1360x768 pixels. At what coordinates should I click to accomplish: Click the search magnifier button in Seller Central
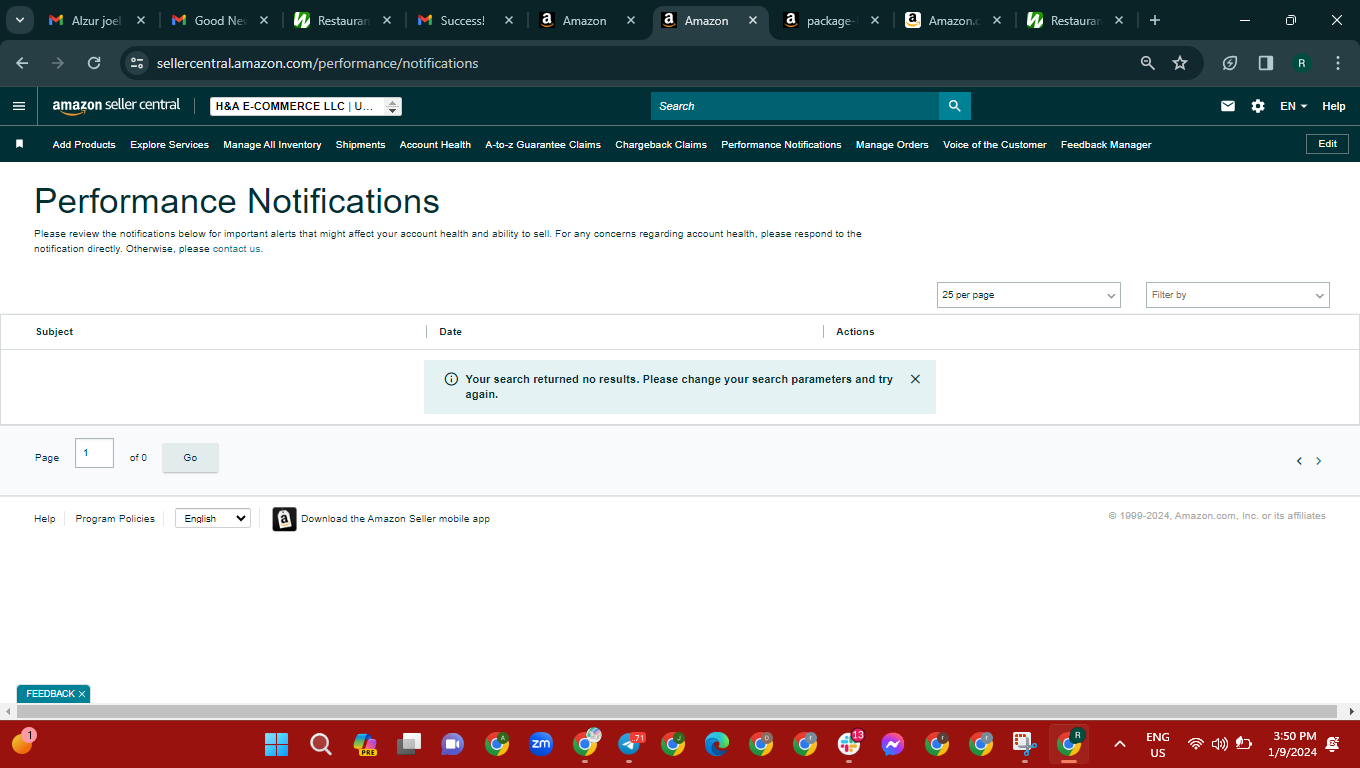tap(954, 106)
